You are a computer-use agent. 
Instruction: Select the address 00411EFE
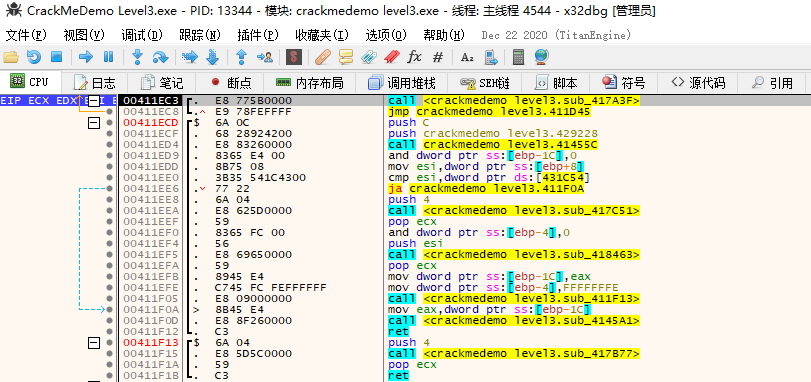coord(151,287)
